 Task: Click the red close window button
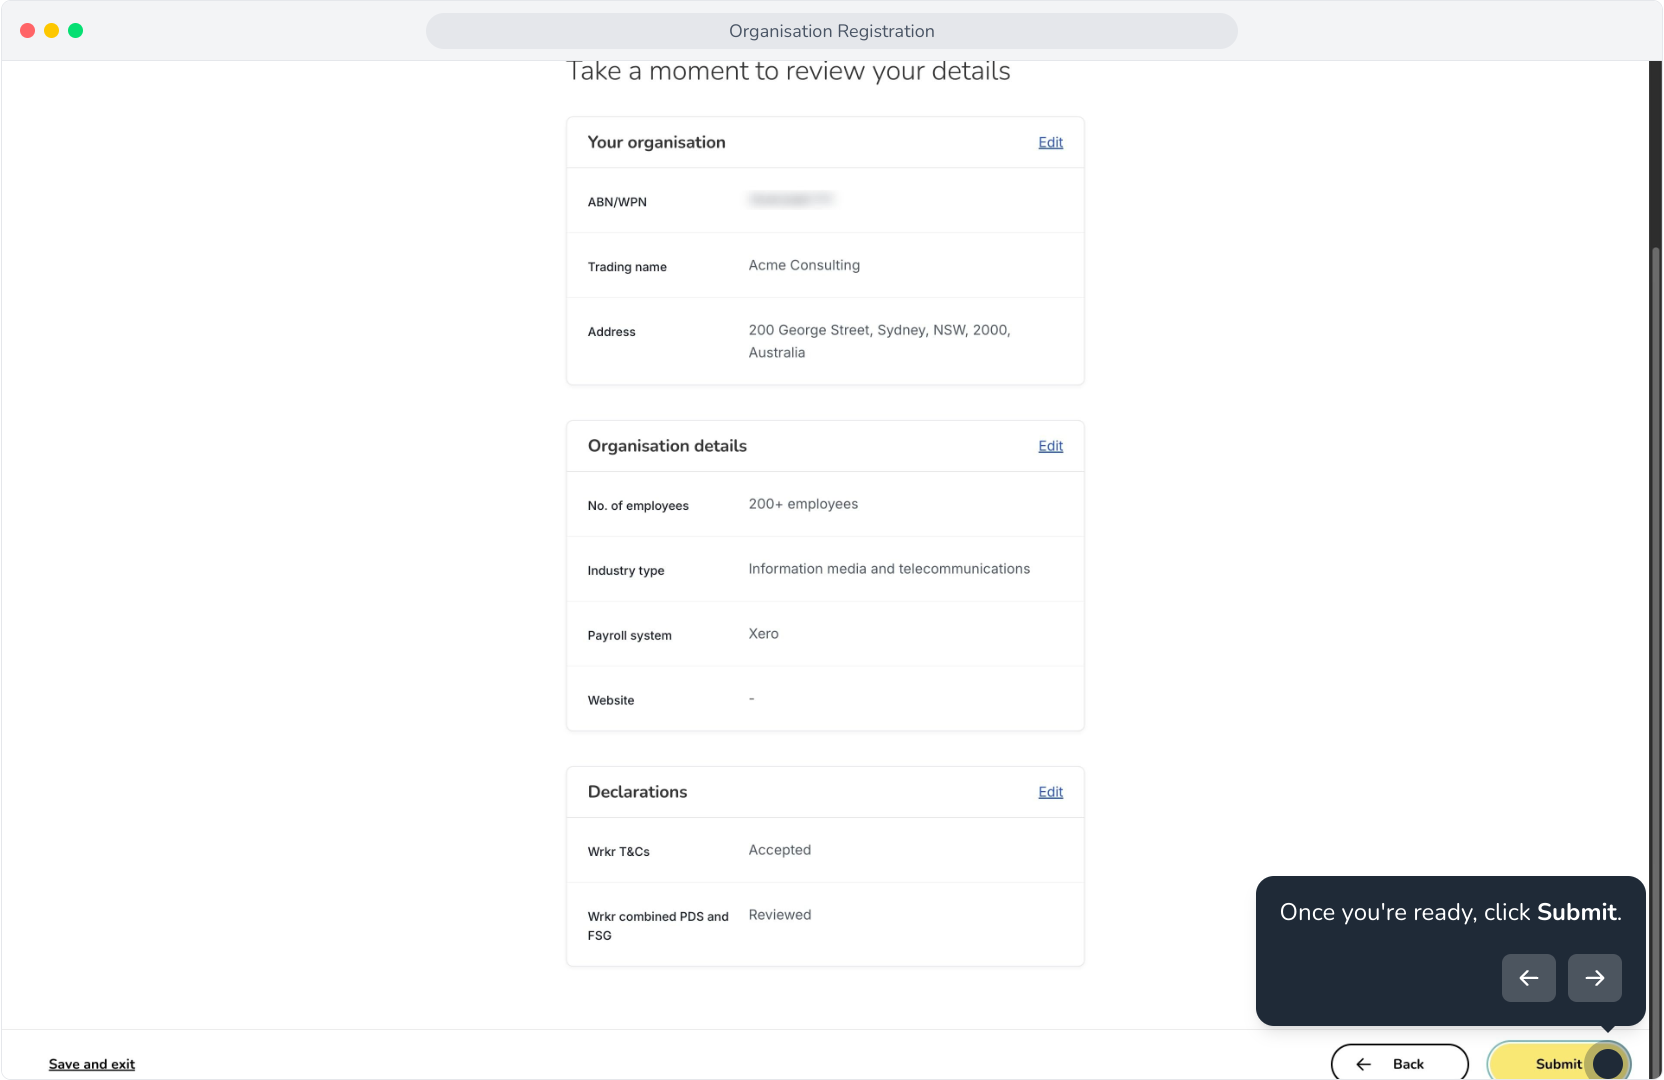pyautogui.click(x=27, y=31)
